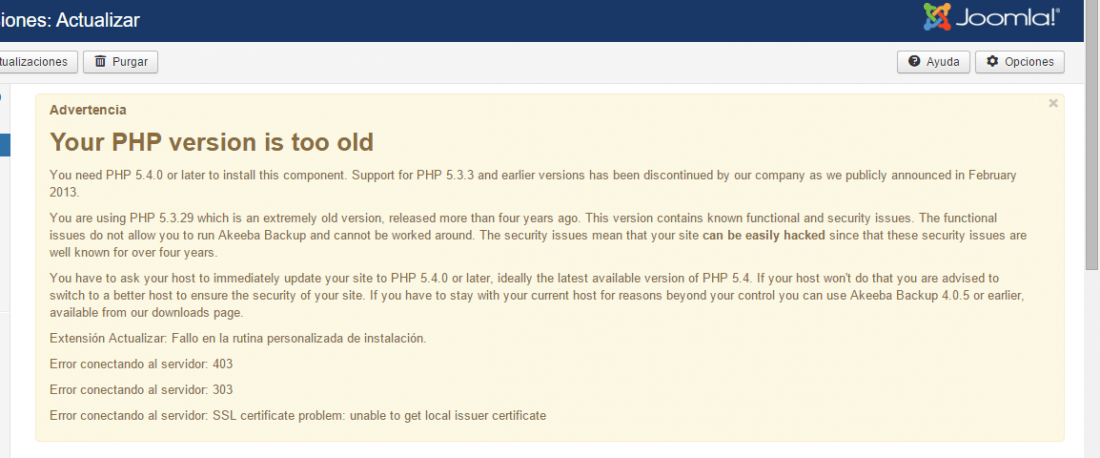This screenshot has height=458, width=1100.
Task: Click the 'Extensión Actualizar: Fallo en la rutina' line
Action: (x=238, y=339)
